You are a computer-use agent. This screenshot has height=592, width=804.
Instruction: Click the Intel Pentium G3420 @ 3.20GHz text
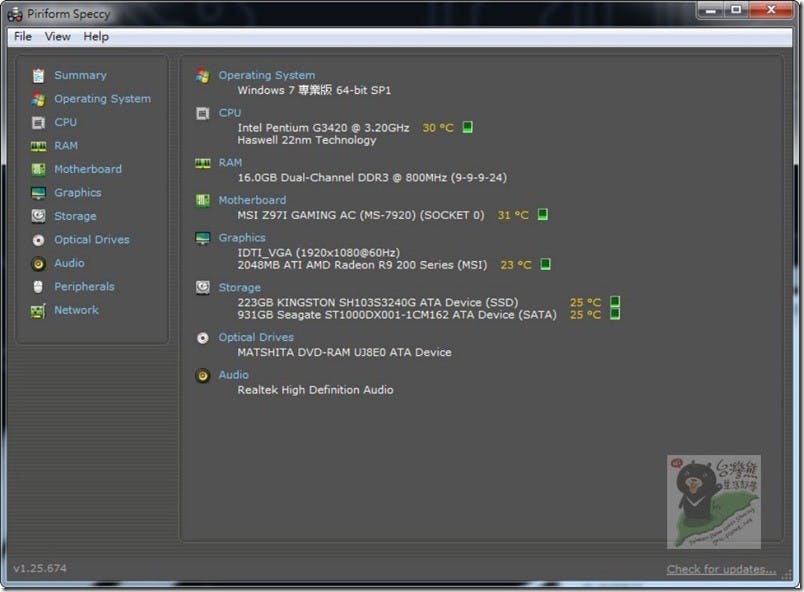pos(323,128)
